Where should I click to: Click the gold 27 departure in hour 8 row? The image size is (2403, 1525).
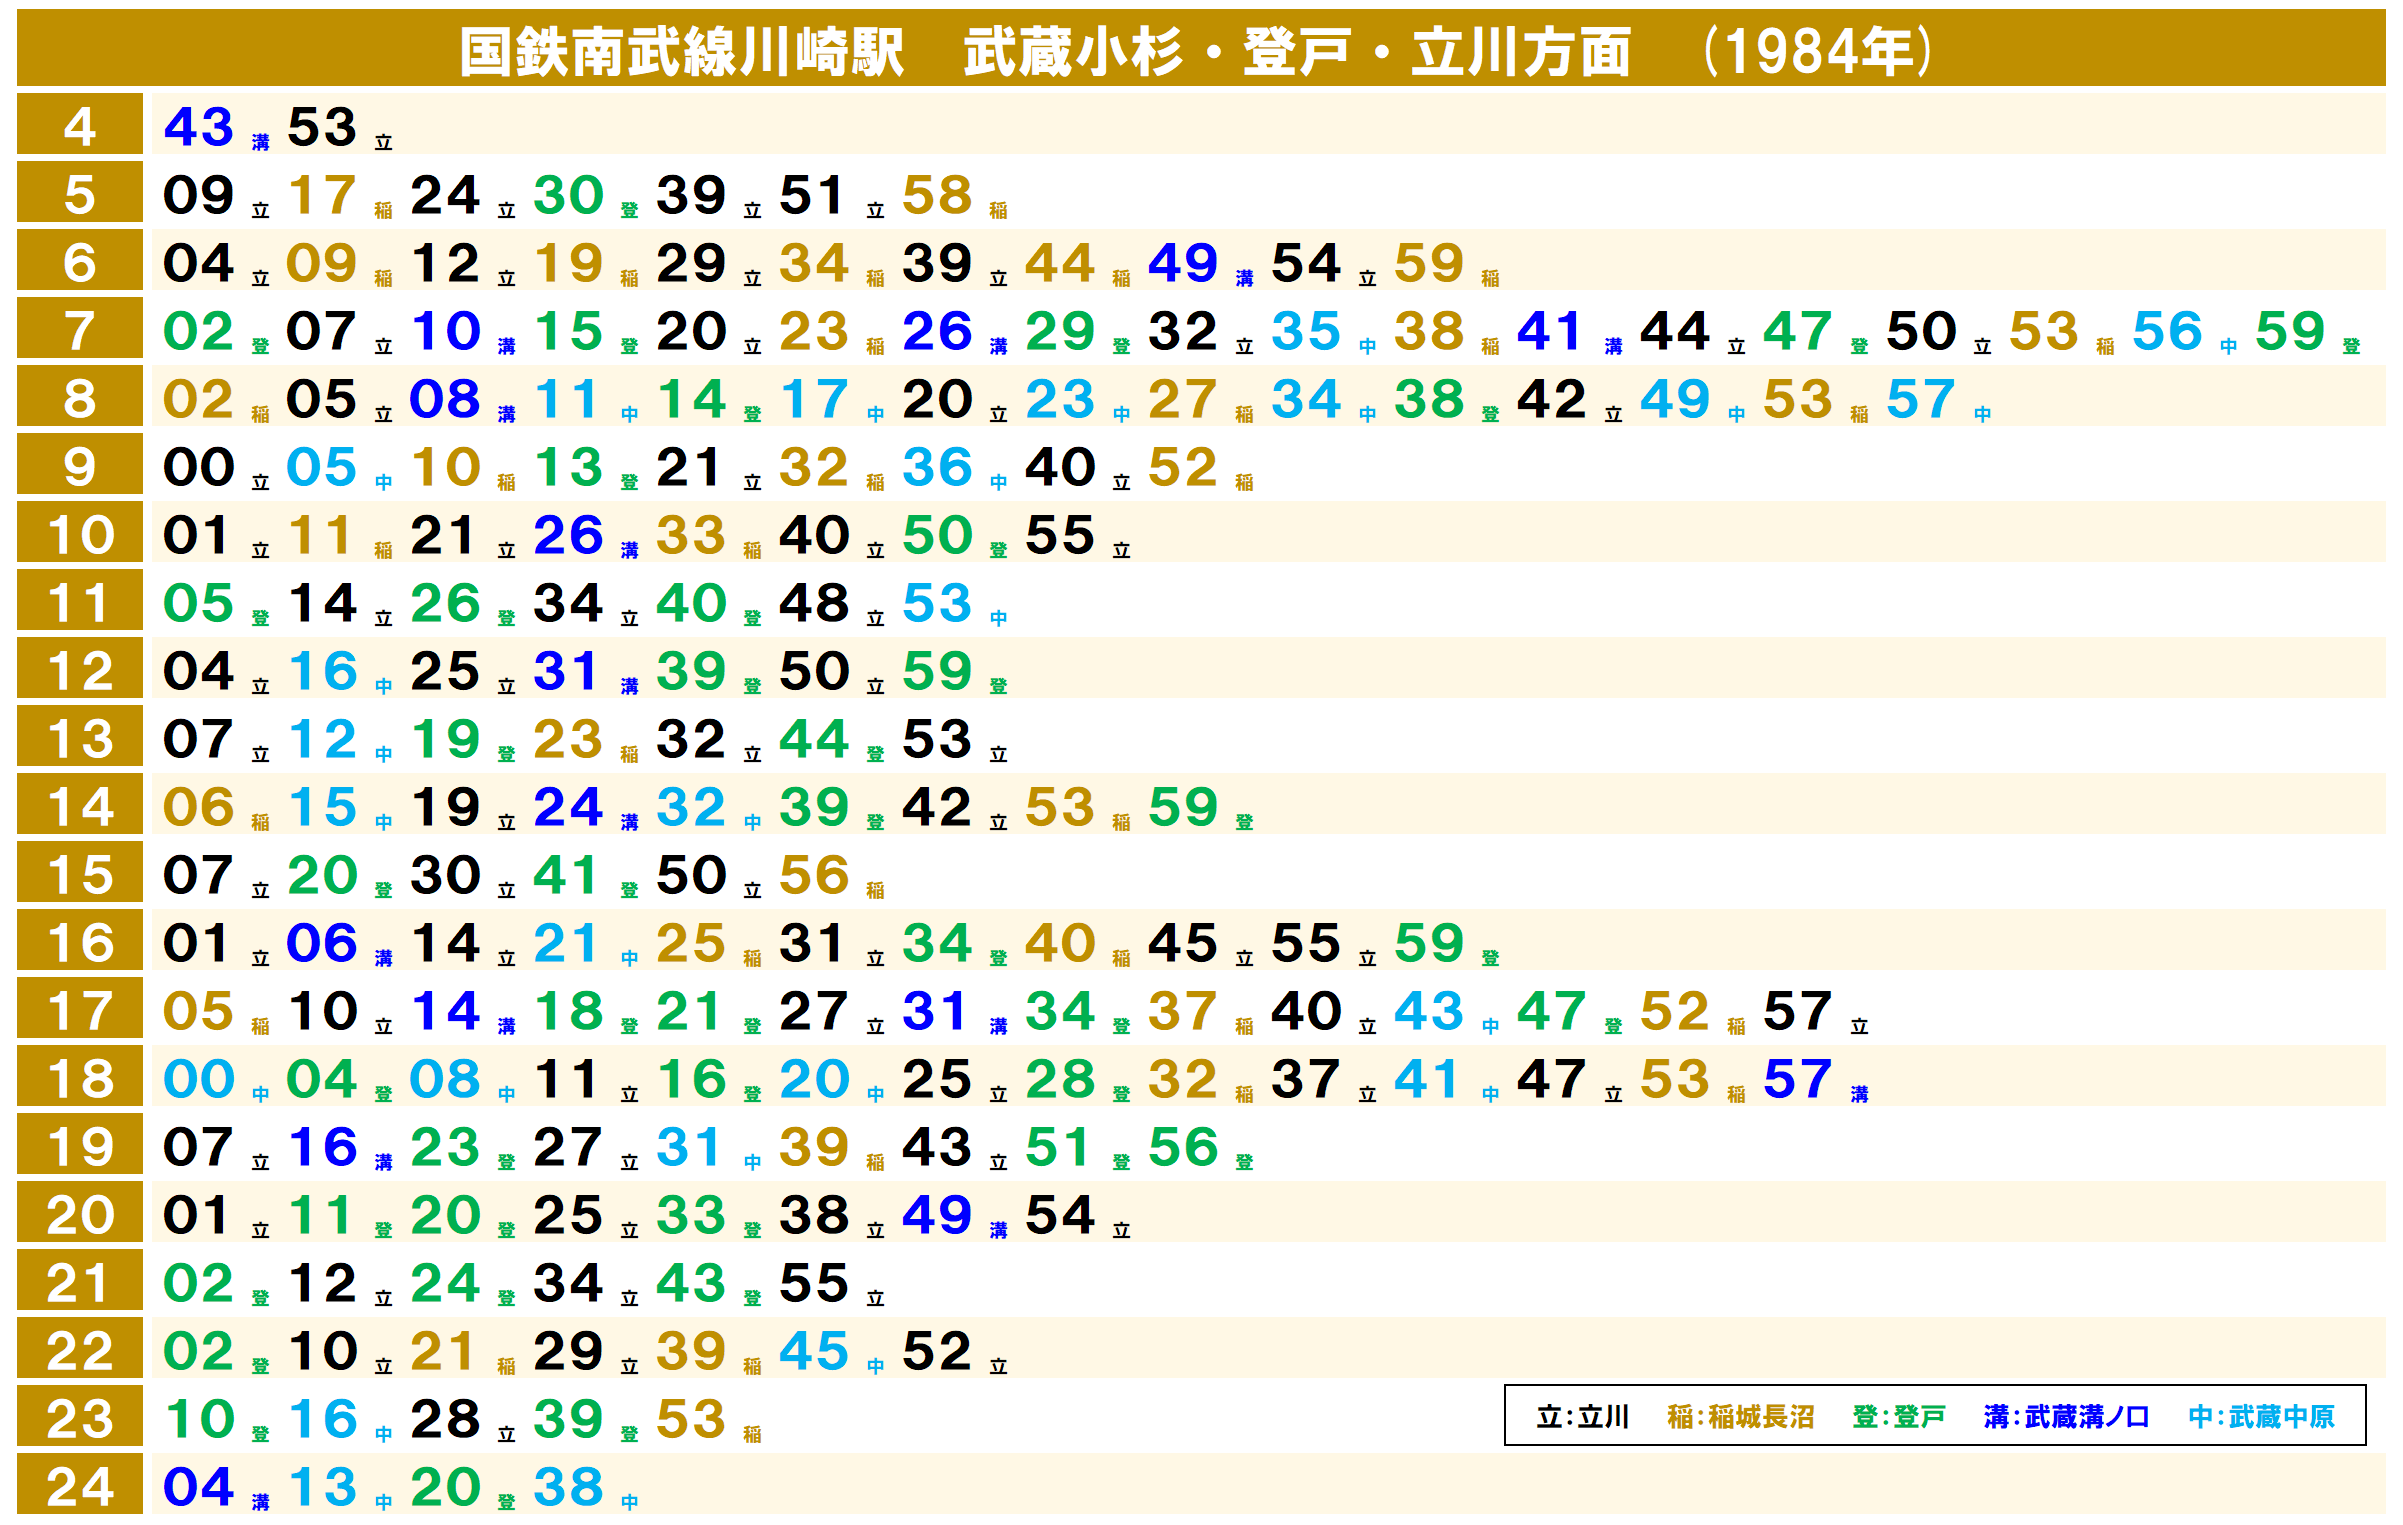click(x=1183, y=399)
